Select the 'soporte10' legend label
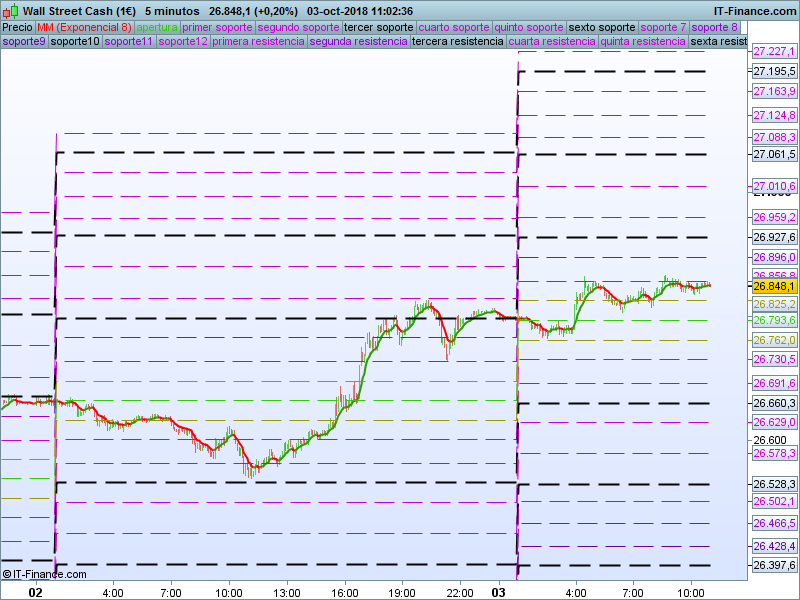 click(x=75, y=42)
